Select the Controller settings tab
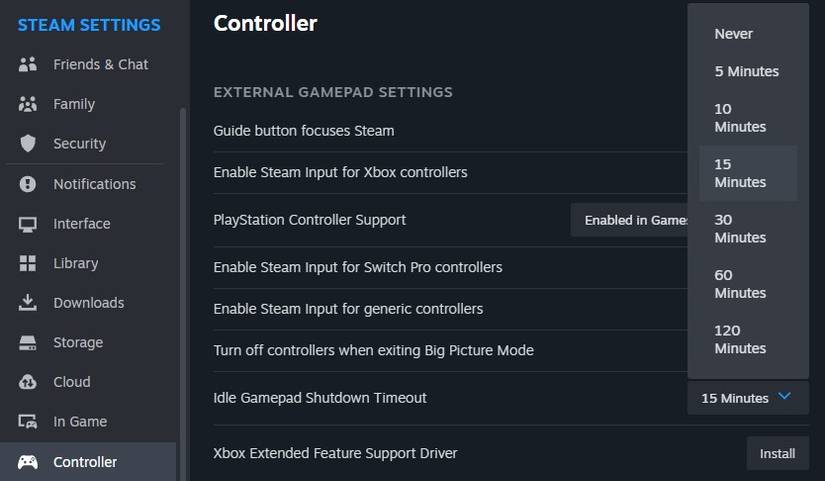Screen dimensions: 825x481 85,462
